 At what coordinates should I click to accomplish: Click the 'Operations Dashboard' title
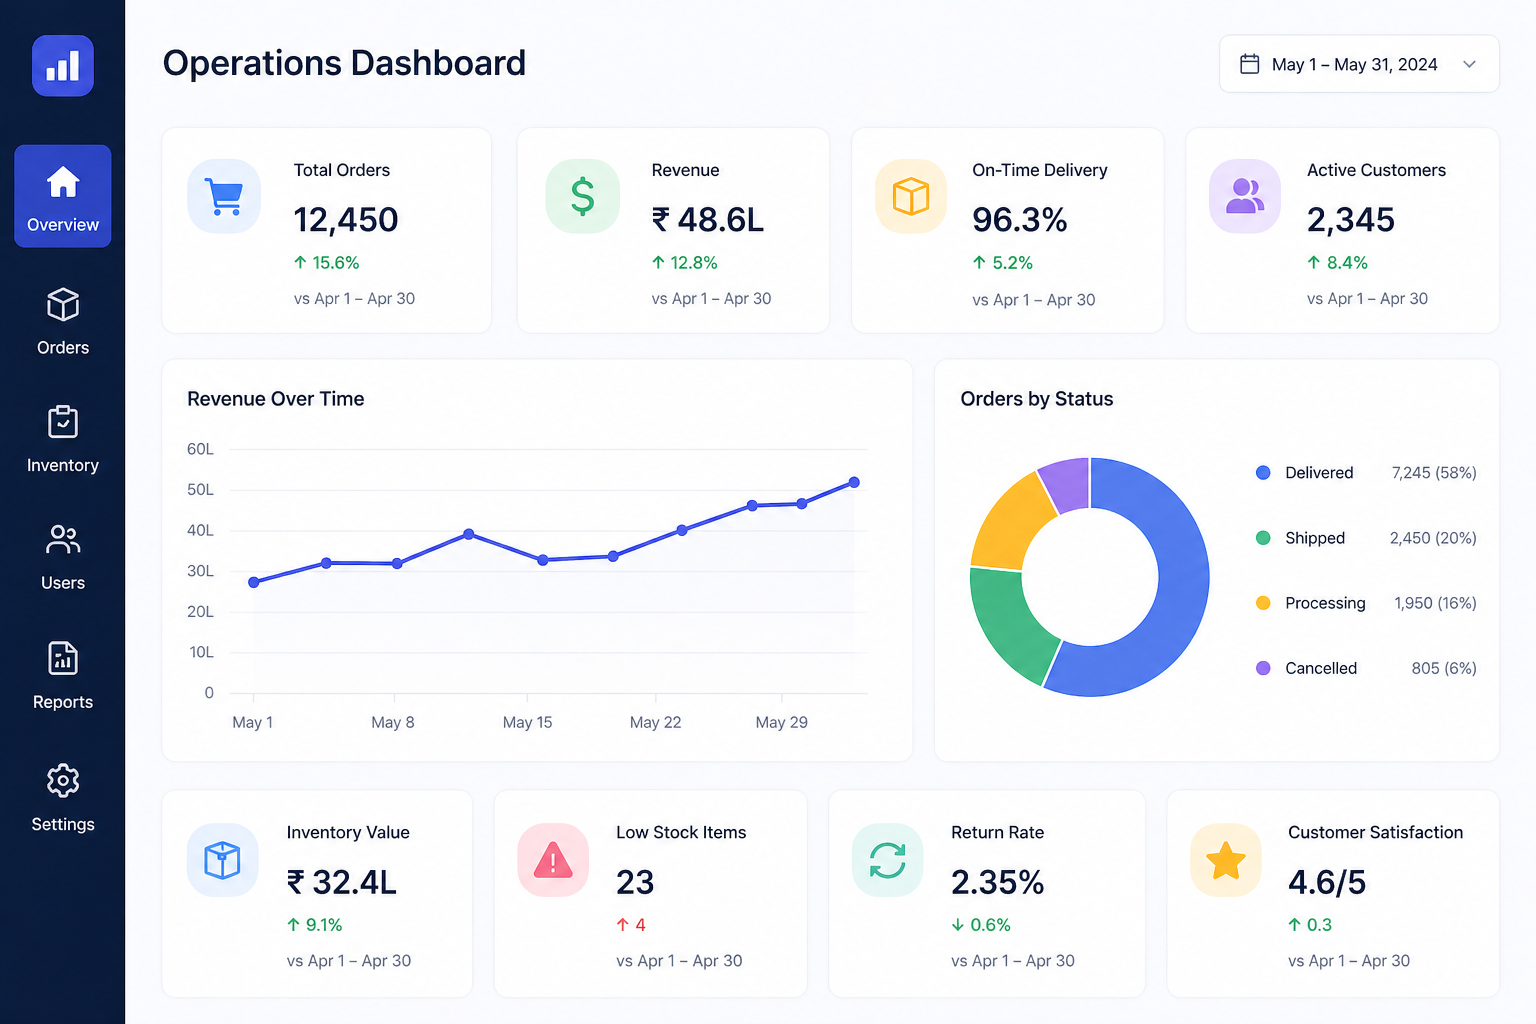coord(344,63)
